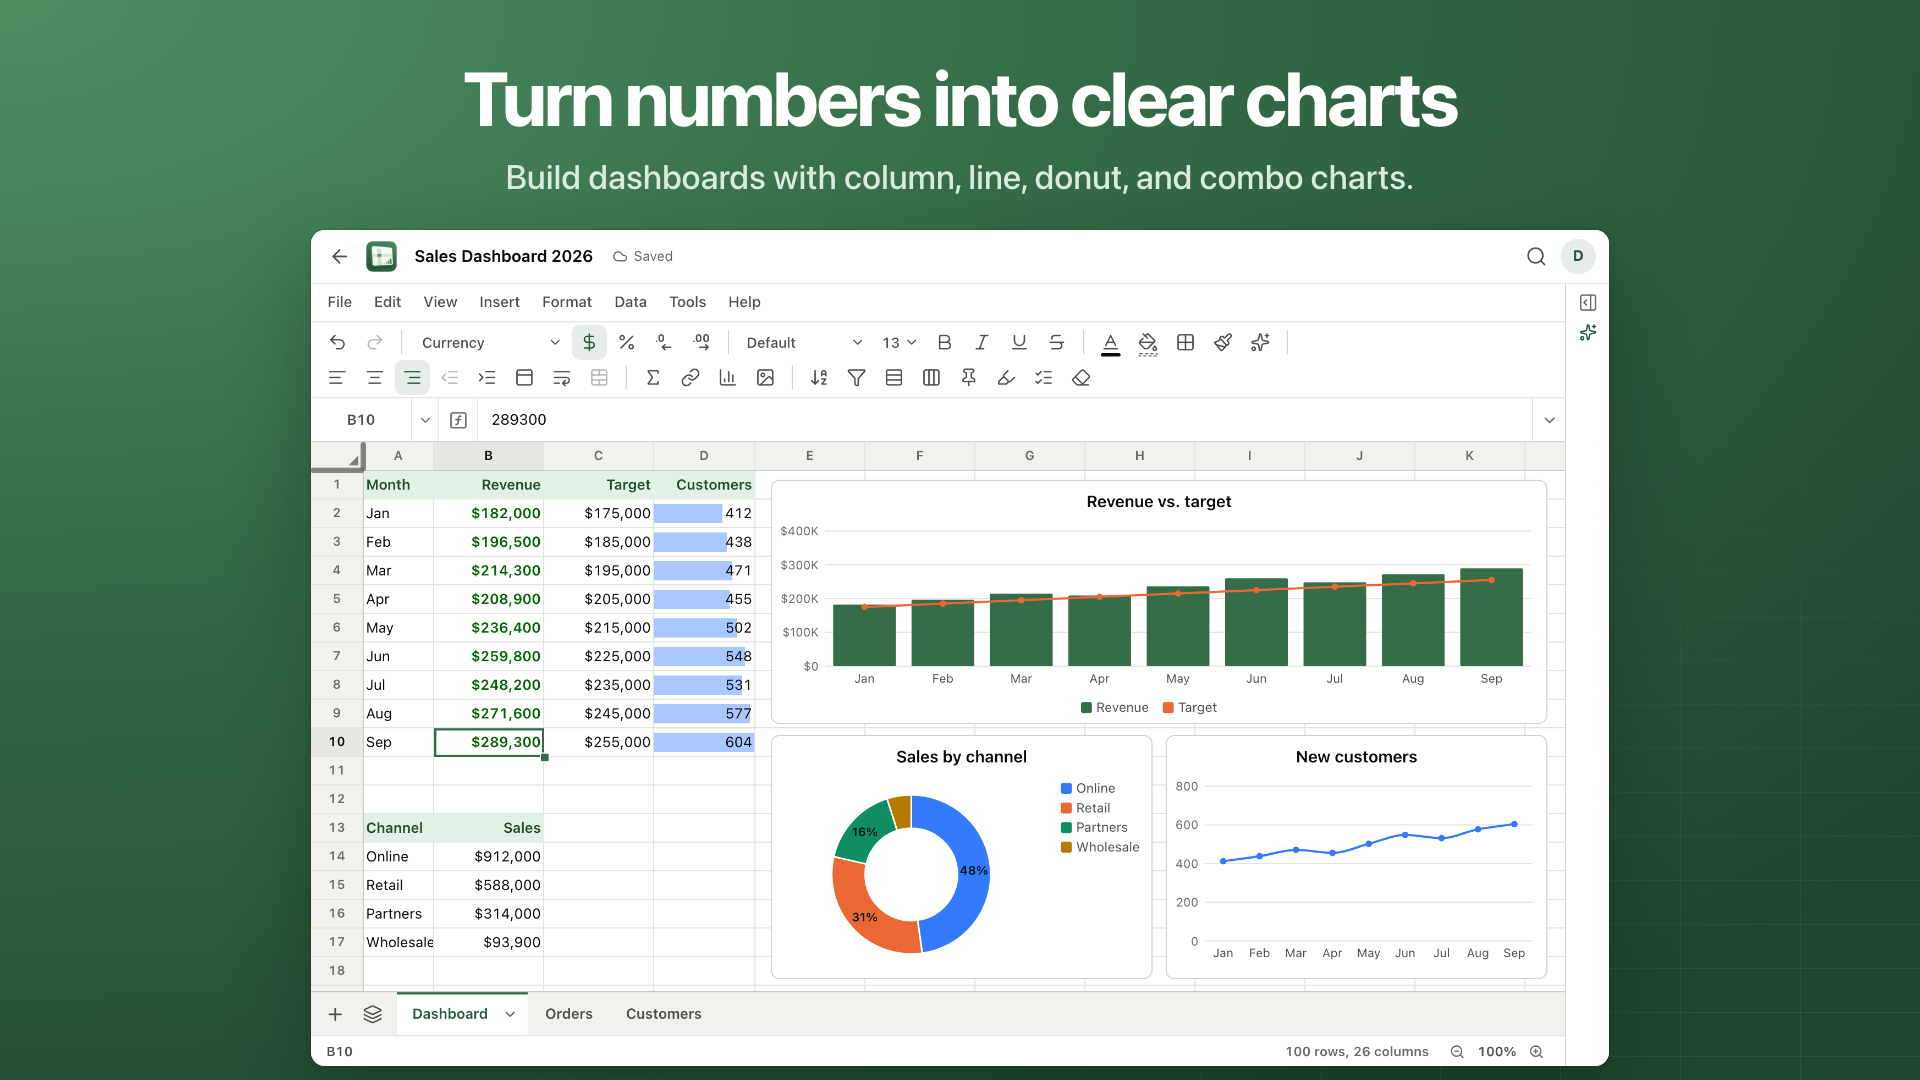The image size is (1920, 1080).
Task: Add a new sheet with the plus icon
Action: [x=335, y=1014]
